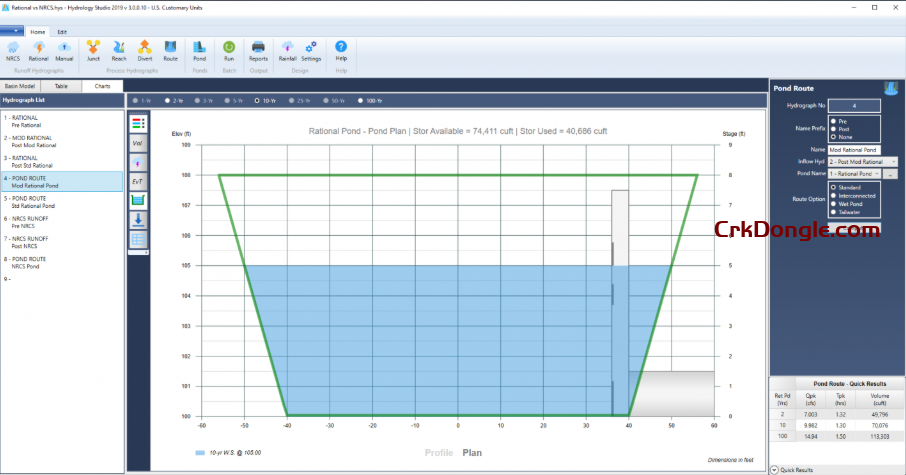Select the 100-Yr return period
This screenshot has width=906, height=475.
[361, 101]
